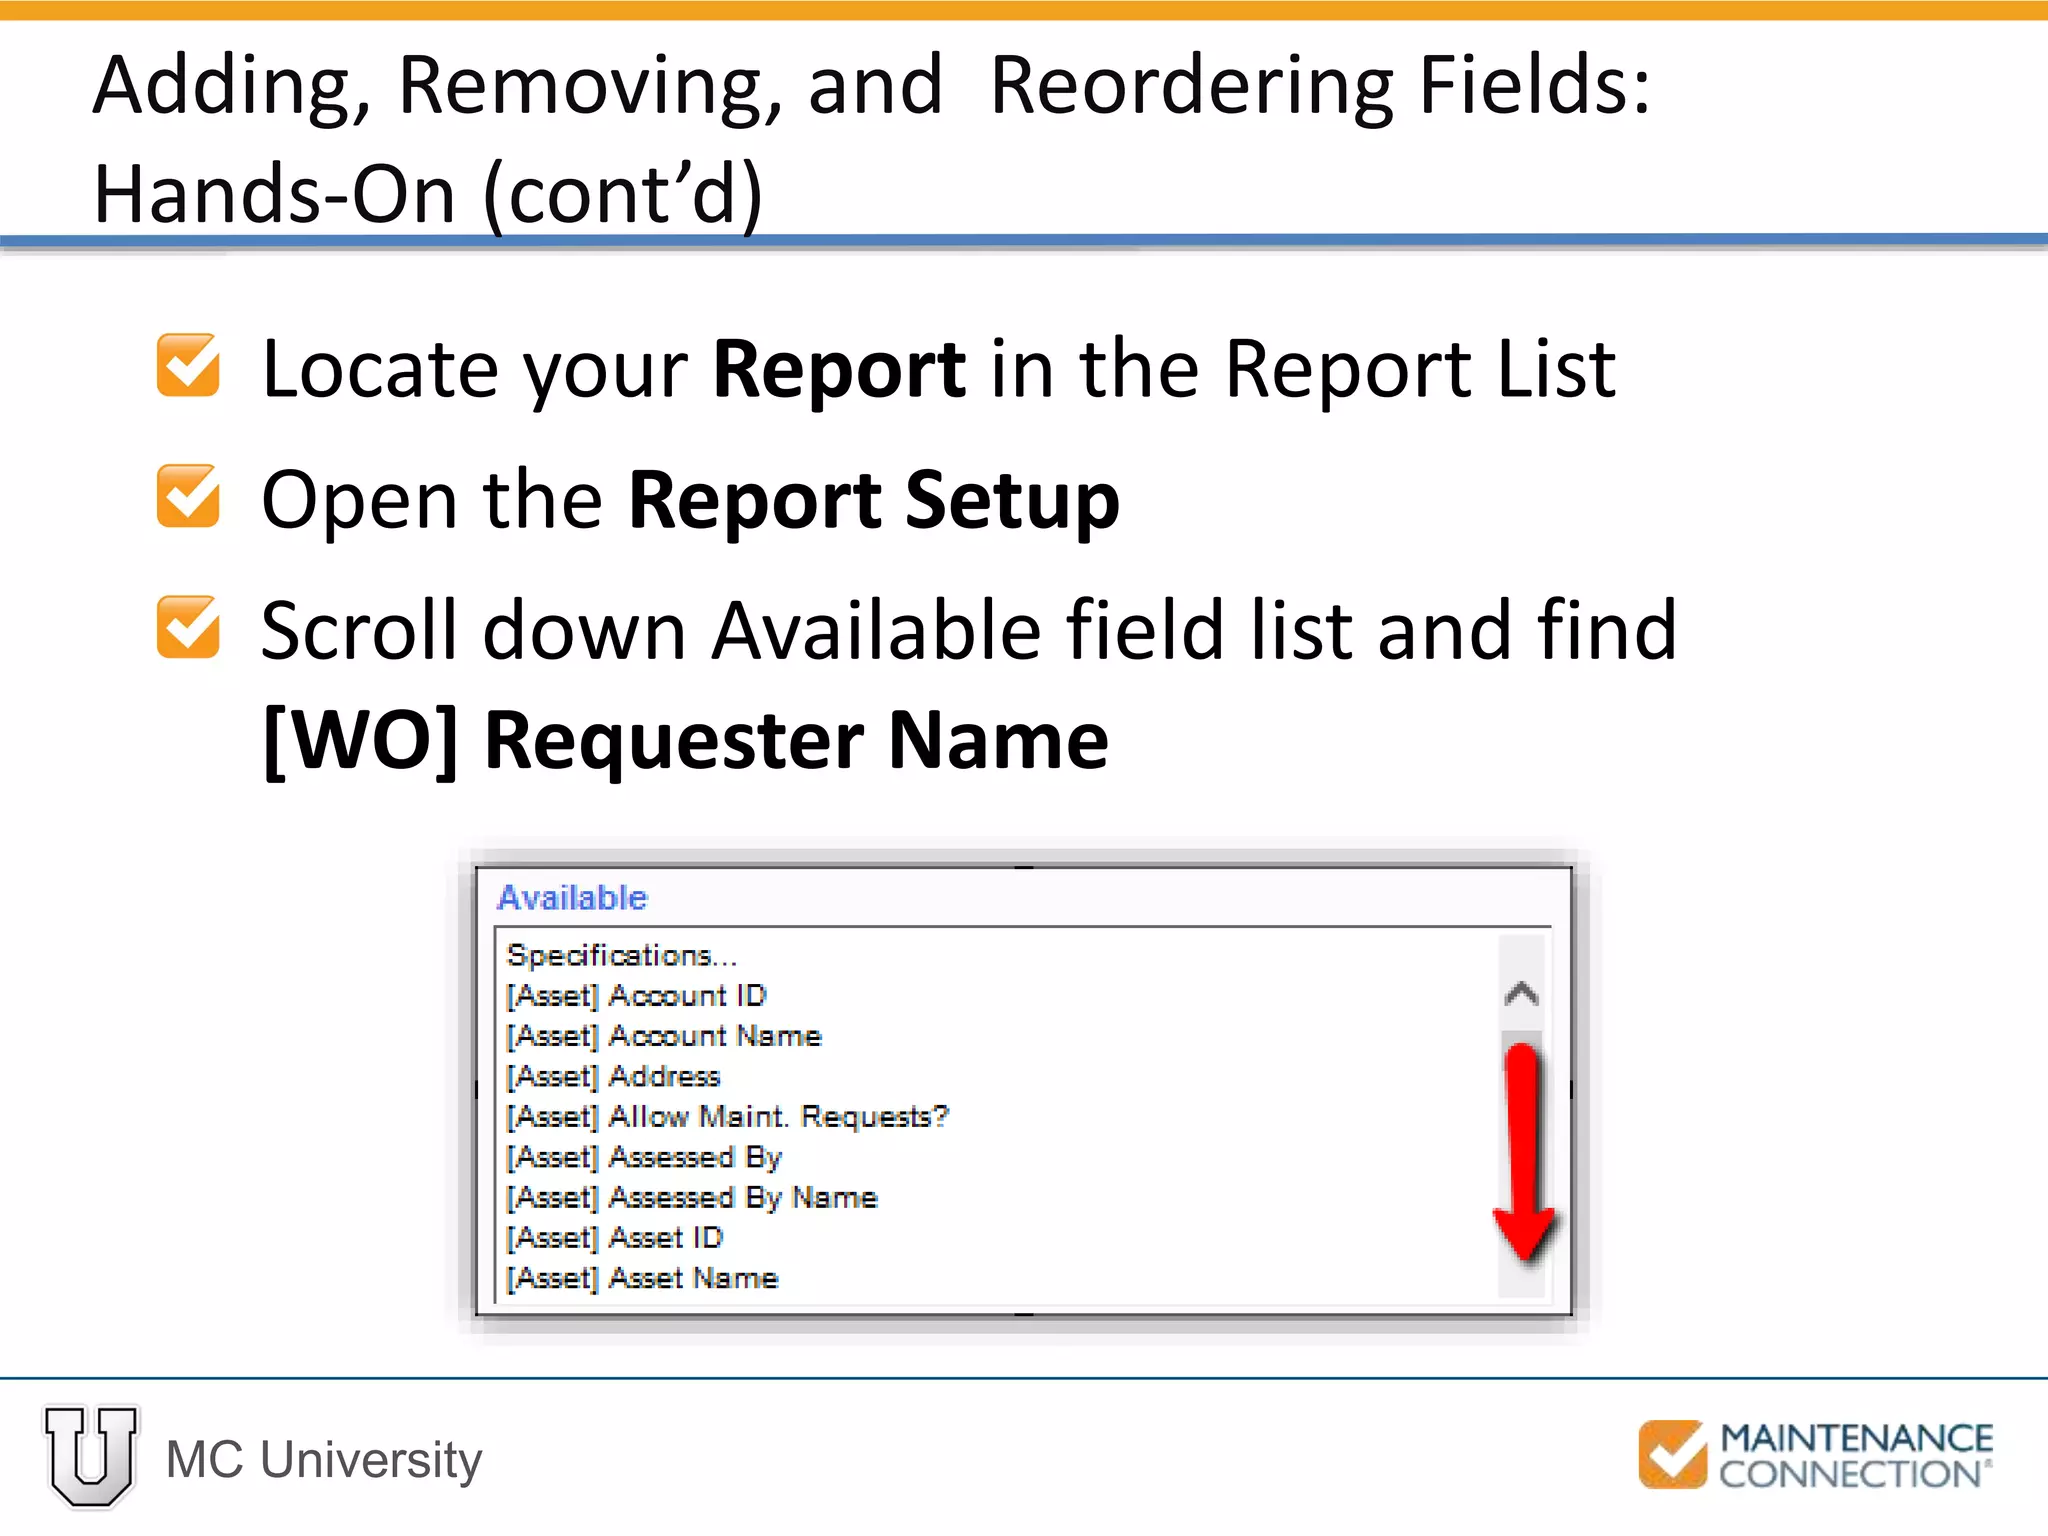Select the Specifications... entry in Available list
Screen dimensions: 2048x1536
622,955
